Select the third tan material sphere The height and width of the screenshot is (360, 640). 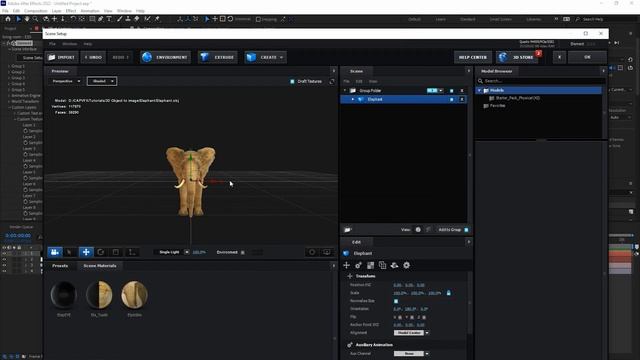(134, 294)
